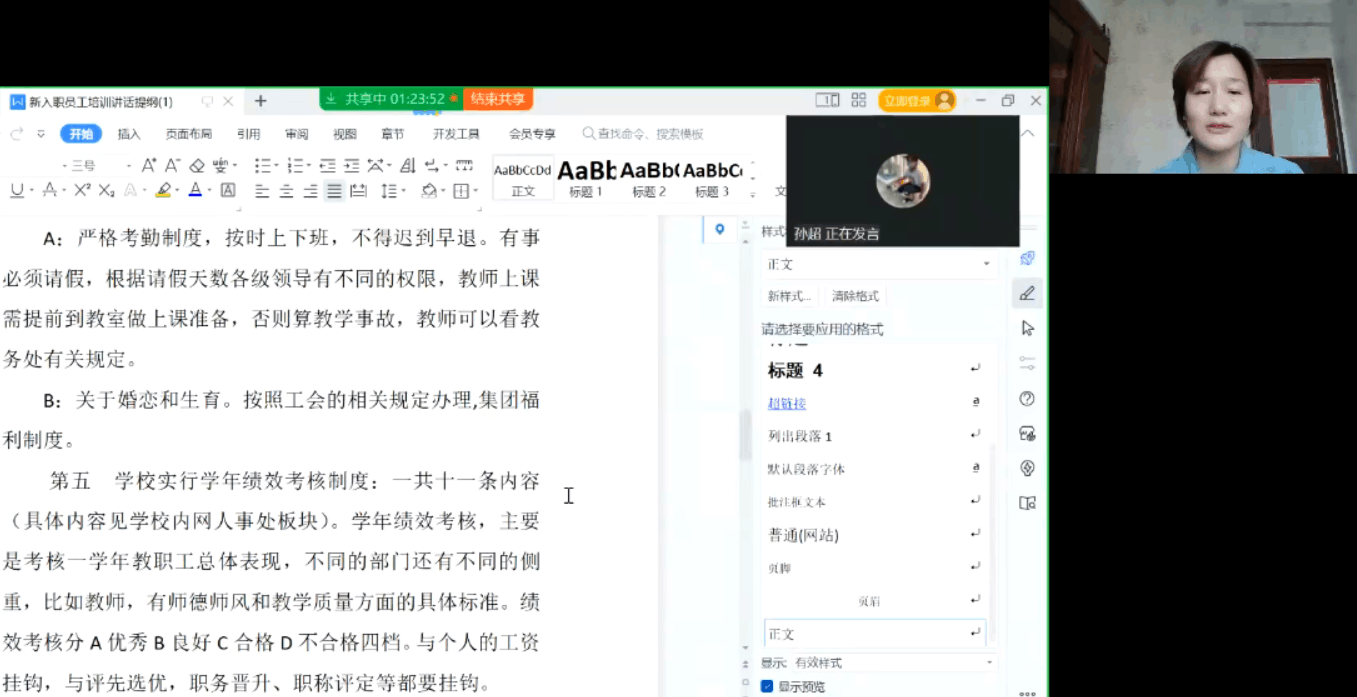The image size is (1357, 697).
Task: Select the 列出段落 1 style entry
Action: [x=800, y=436]
